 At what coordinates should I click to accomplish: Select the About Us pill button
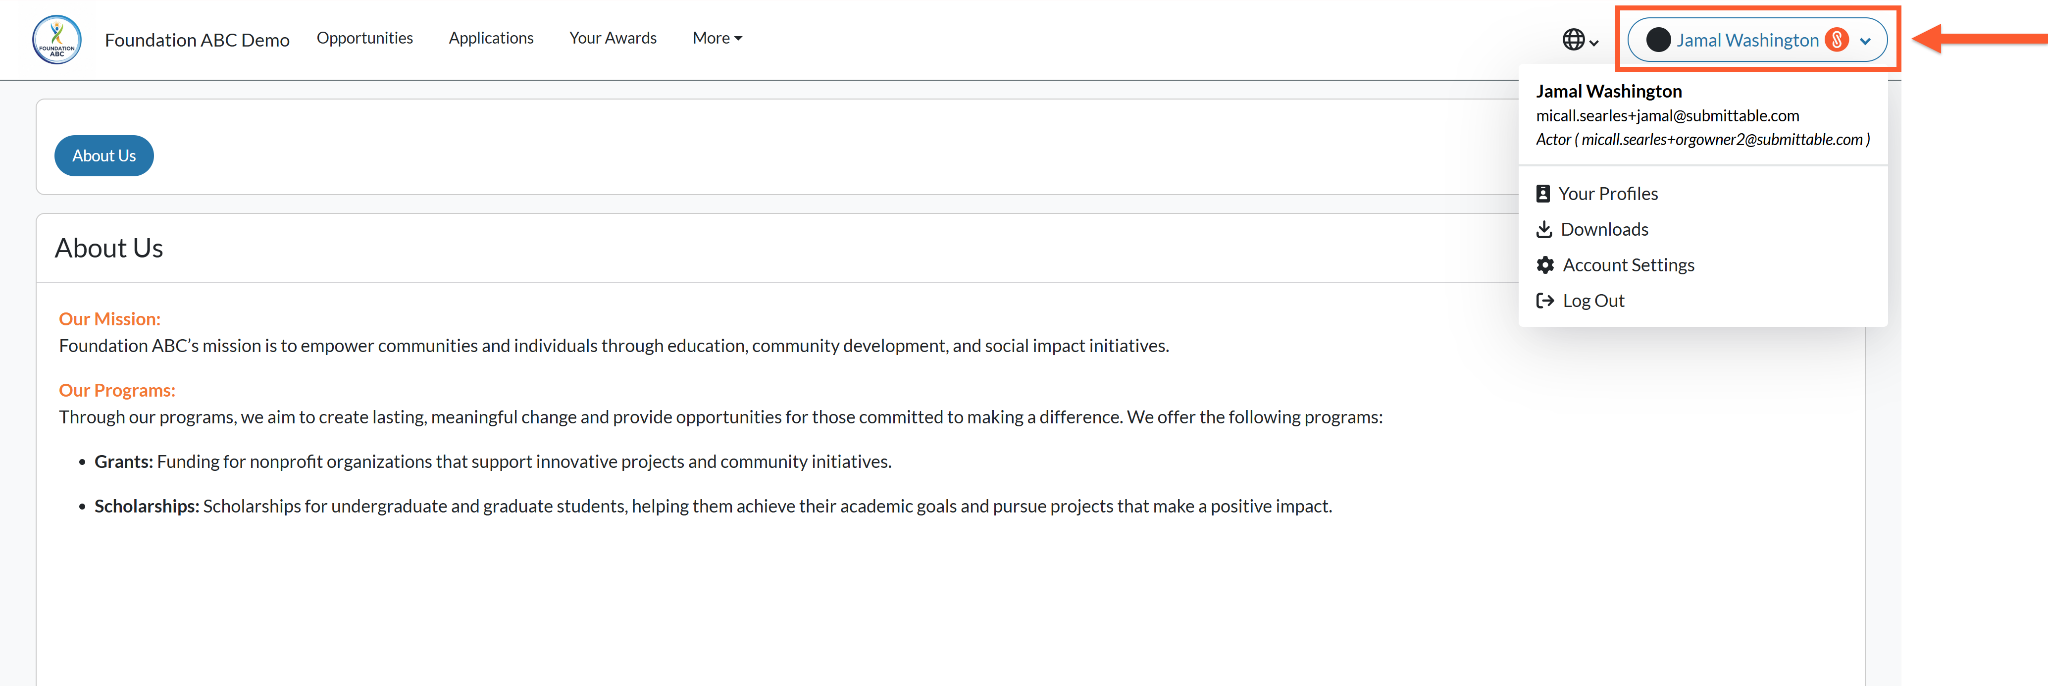(x=104, y=156)
